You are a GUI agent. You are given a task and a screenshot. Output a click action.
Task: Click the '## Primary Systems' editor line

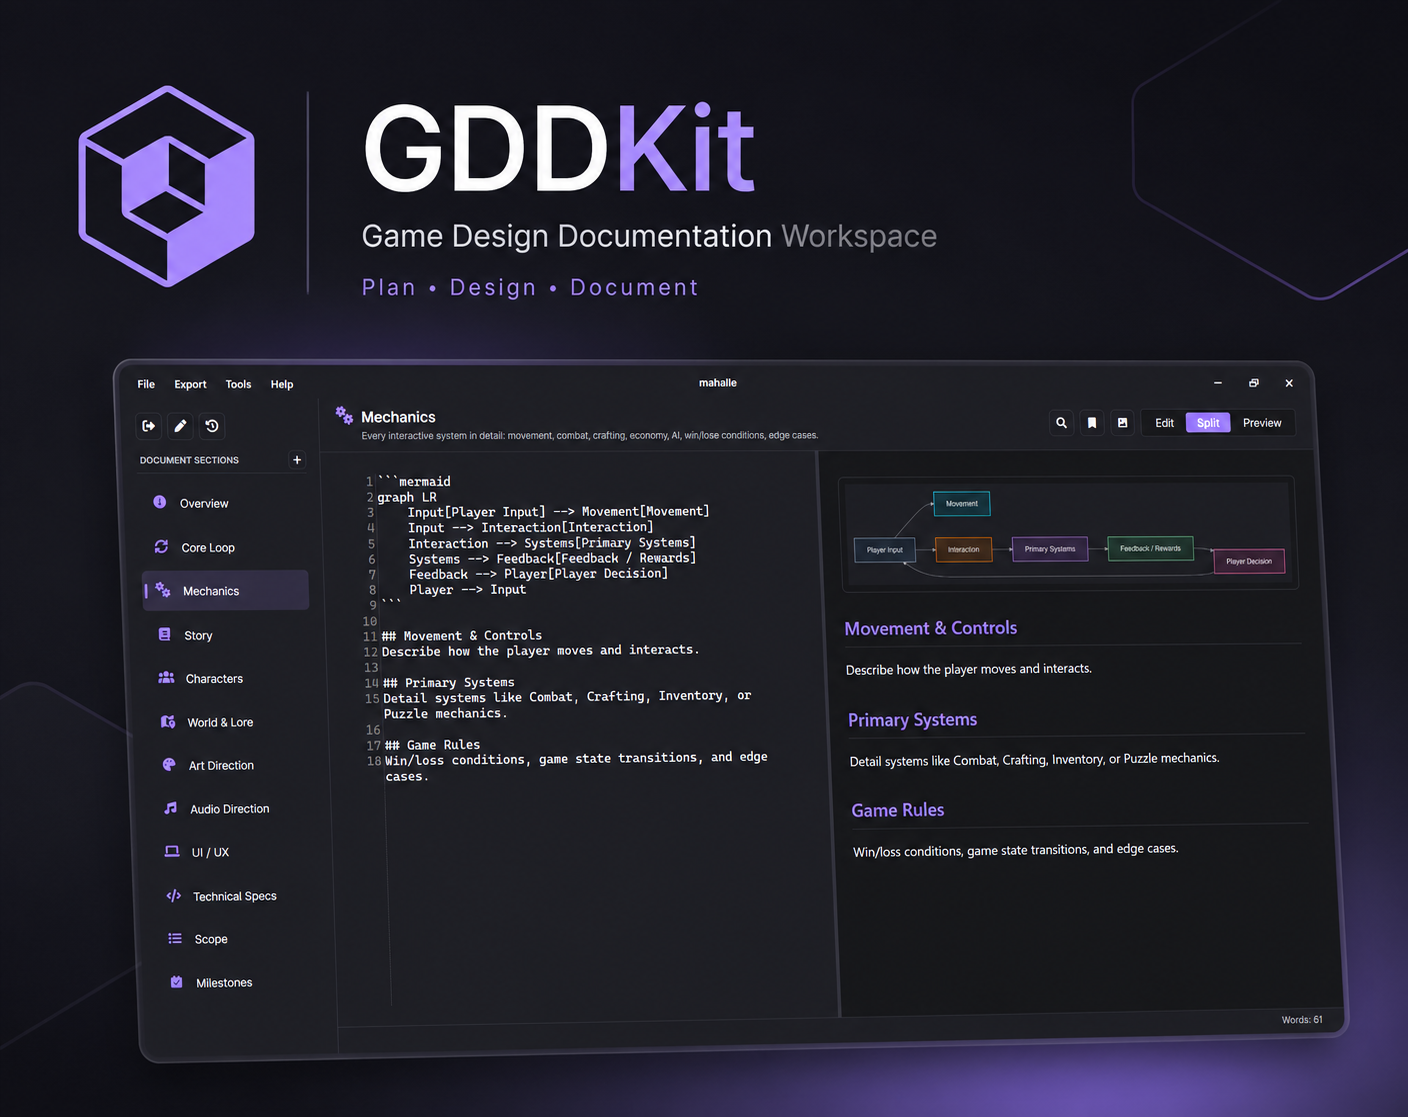click(449, 682)
